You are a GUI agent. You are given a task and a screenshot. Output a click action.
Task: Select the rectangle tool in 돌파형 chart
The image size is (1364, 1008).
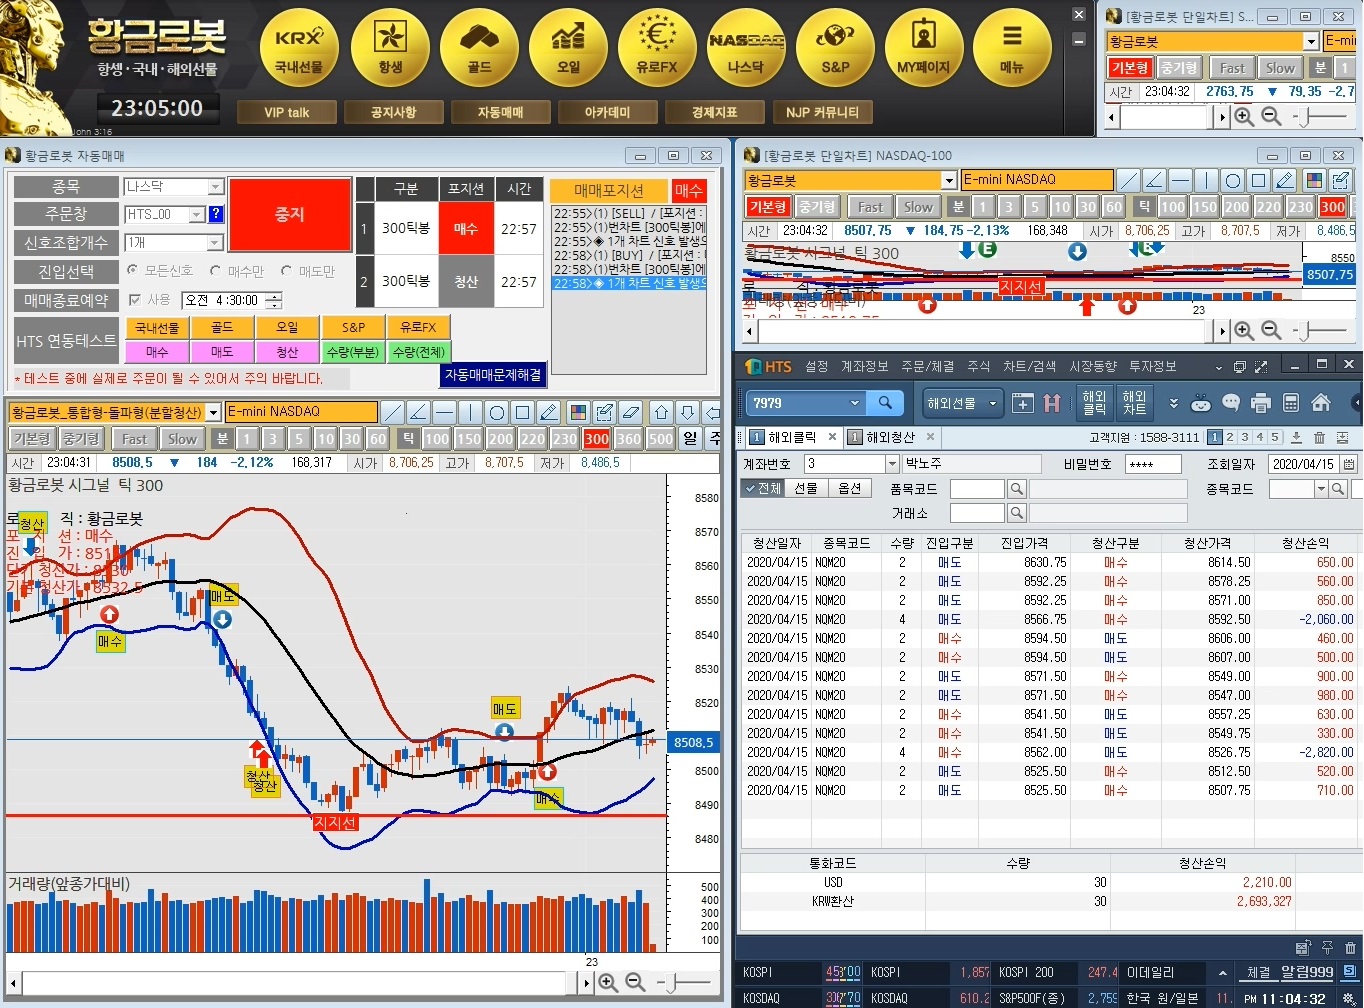point(522,412)
